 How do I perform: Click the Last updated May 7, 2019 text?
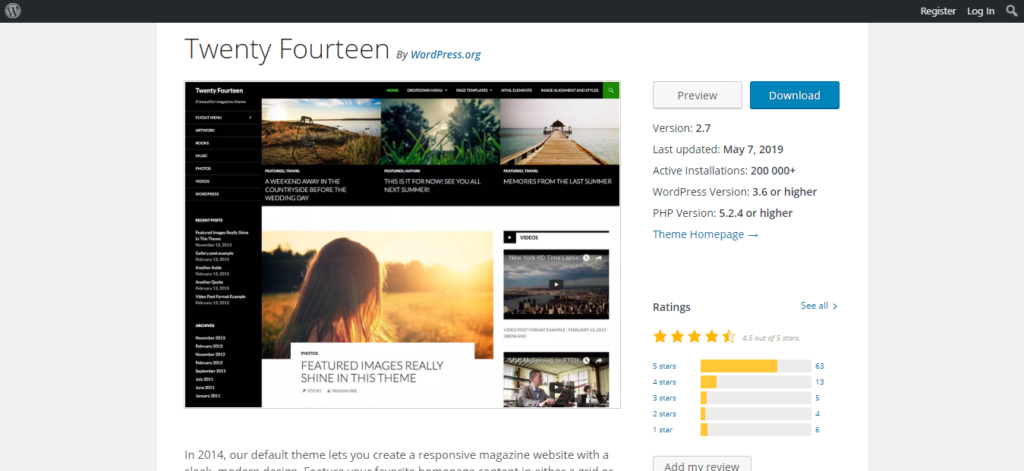tap(718, 150)
